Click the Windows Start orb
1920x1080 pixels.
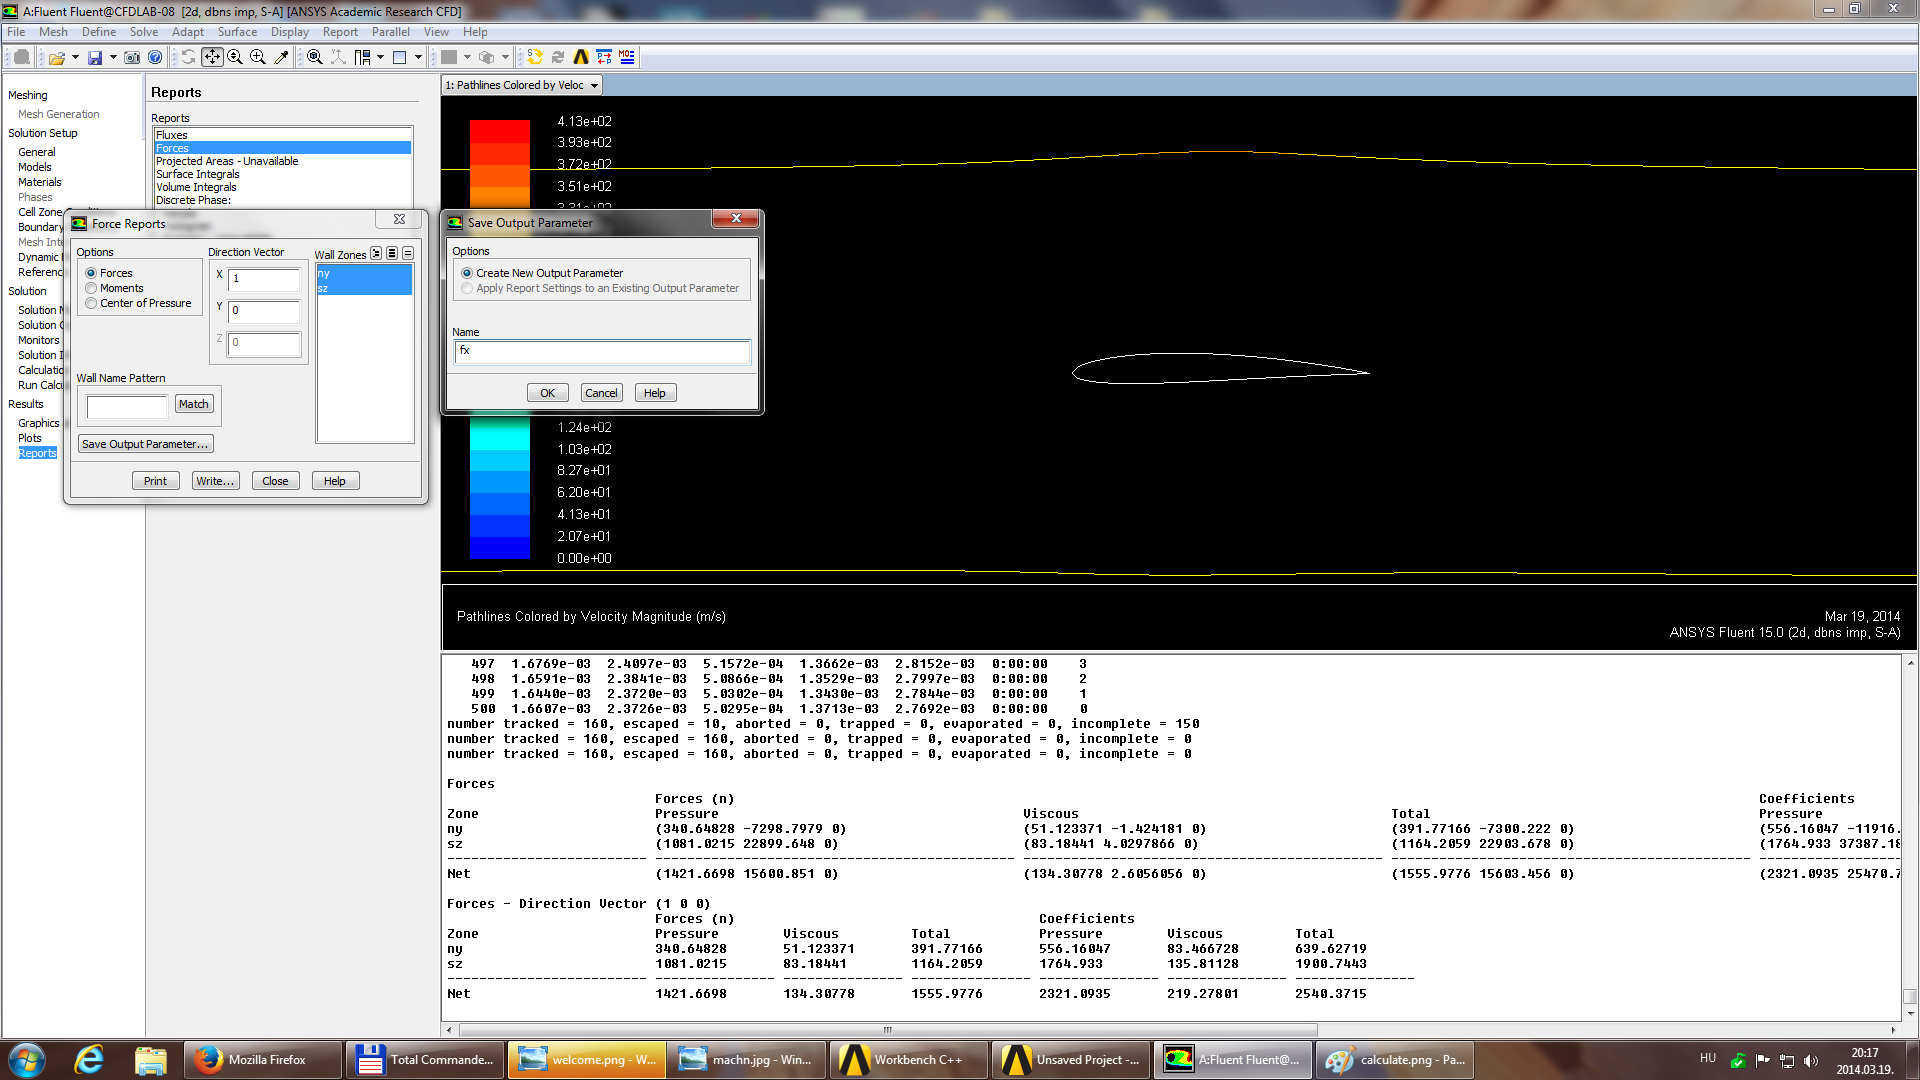[26, 1060]
